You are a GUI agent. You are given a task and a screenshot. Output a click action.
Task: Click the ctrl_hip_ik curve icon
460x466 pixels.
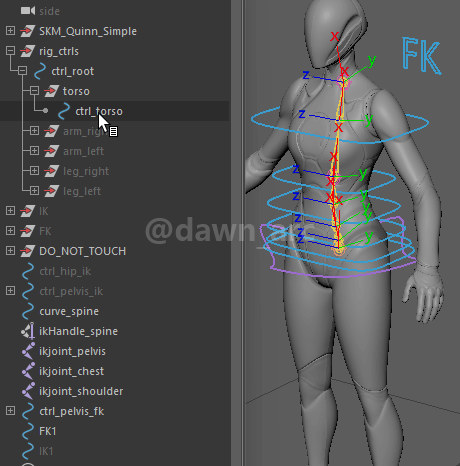coord(28,271)
